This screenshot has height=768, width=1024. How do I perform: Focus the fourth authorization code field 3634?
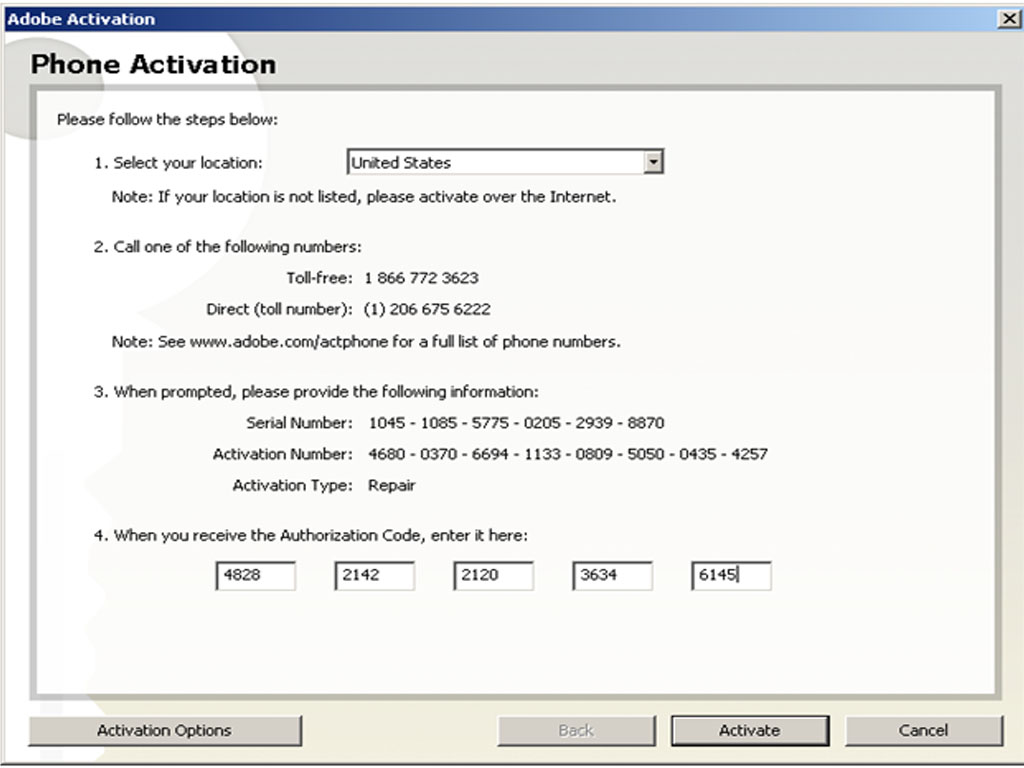click(612, 575)
